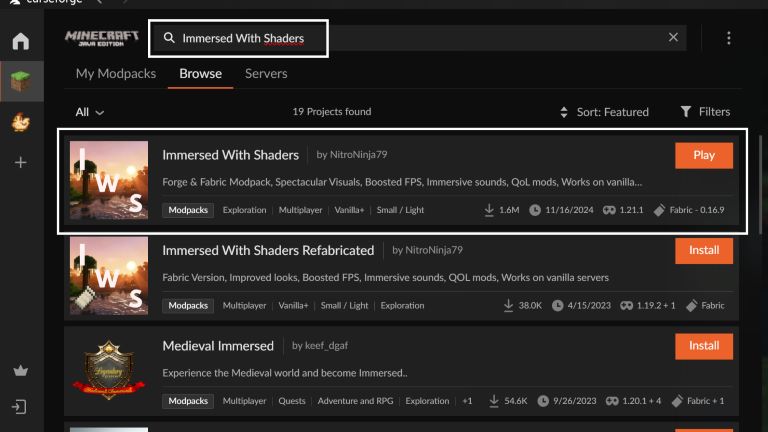Open Immersed With Shaders title link
The image size is (768, 432).
click(231, 155)
